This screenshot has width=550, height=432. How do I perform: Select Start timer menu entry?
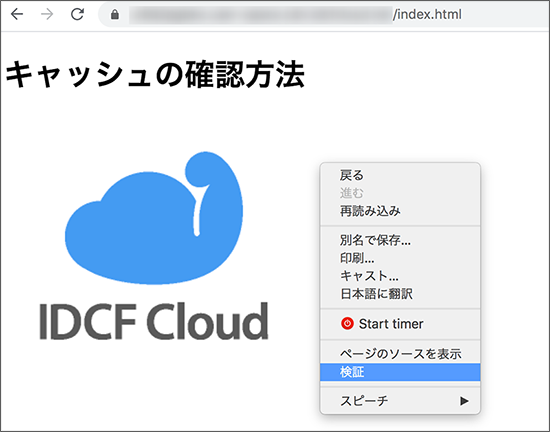(x=400, y=324)
